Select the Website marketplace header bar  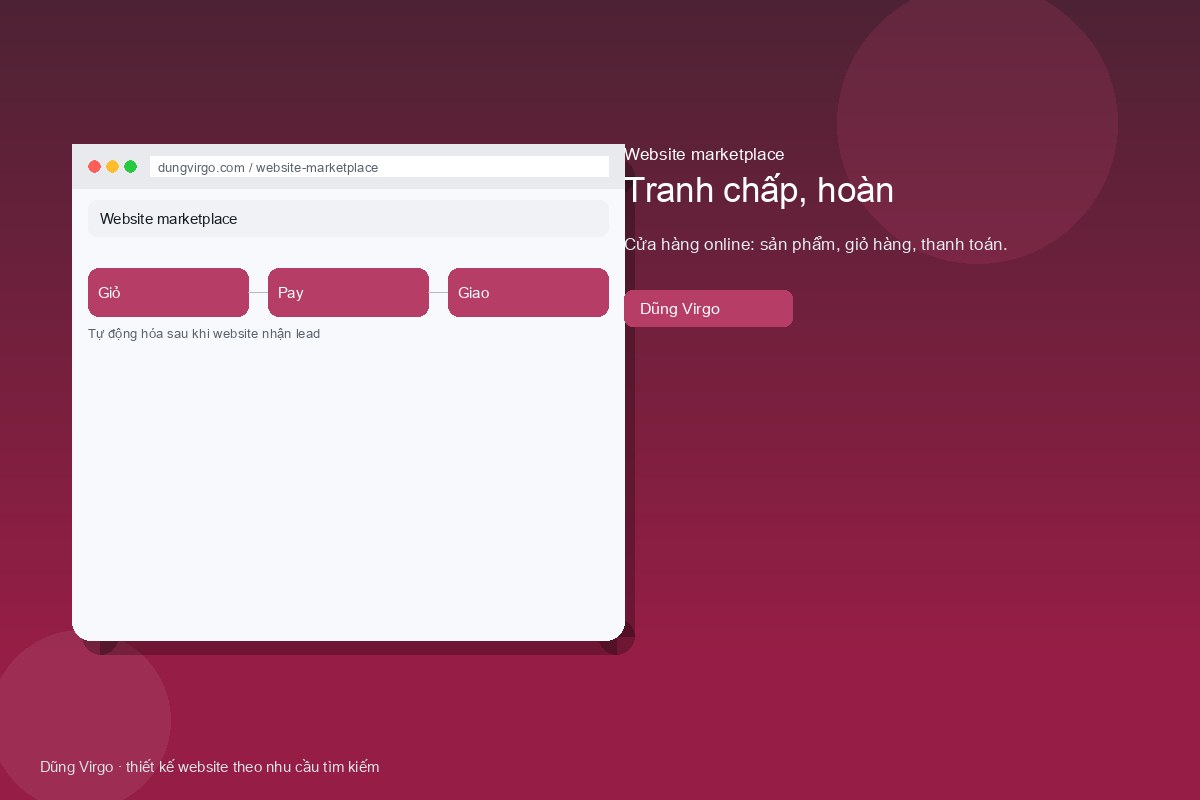[x=348, y=219]
